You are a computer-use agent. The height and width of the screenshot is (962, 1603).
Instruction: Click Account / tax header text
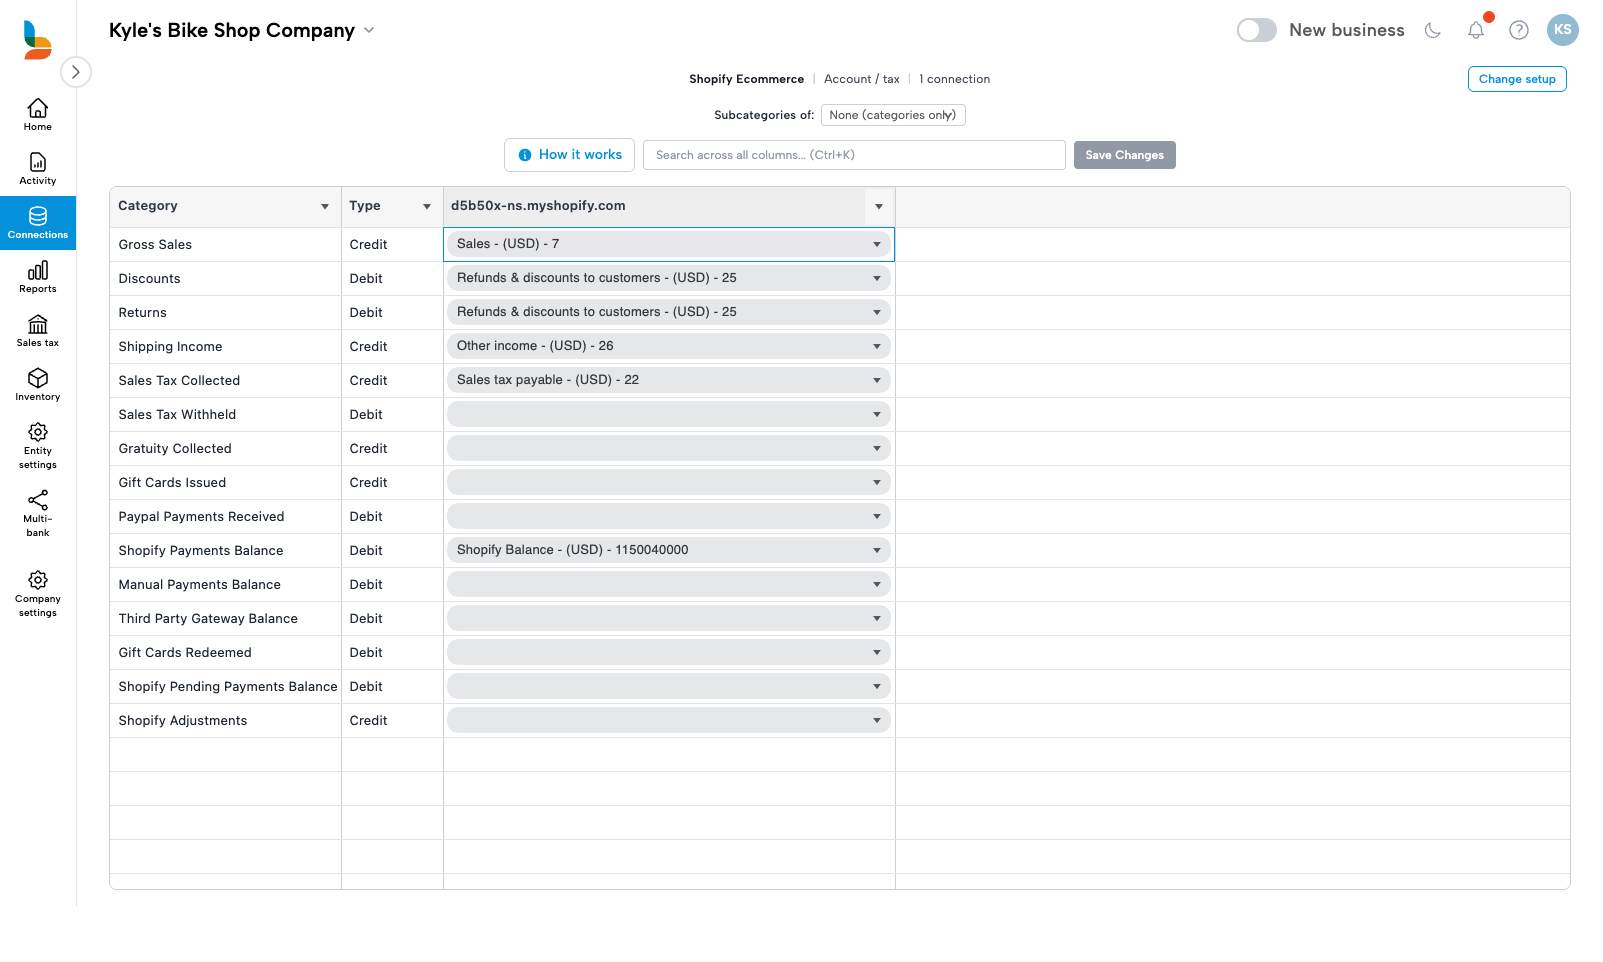tap(862, 79)
